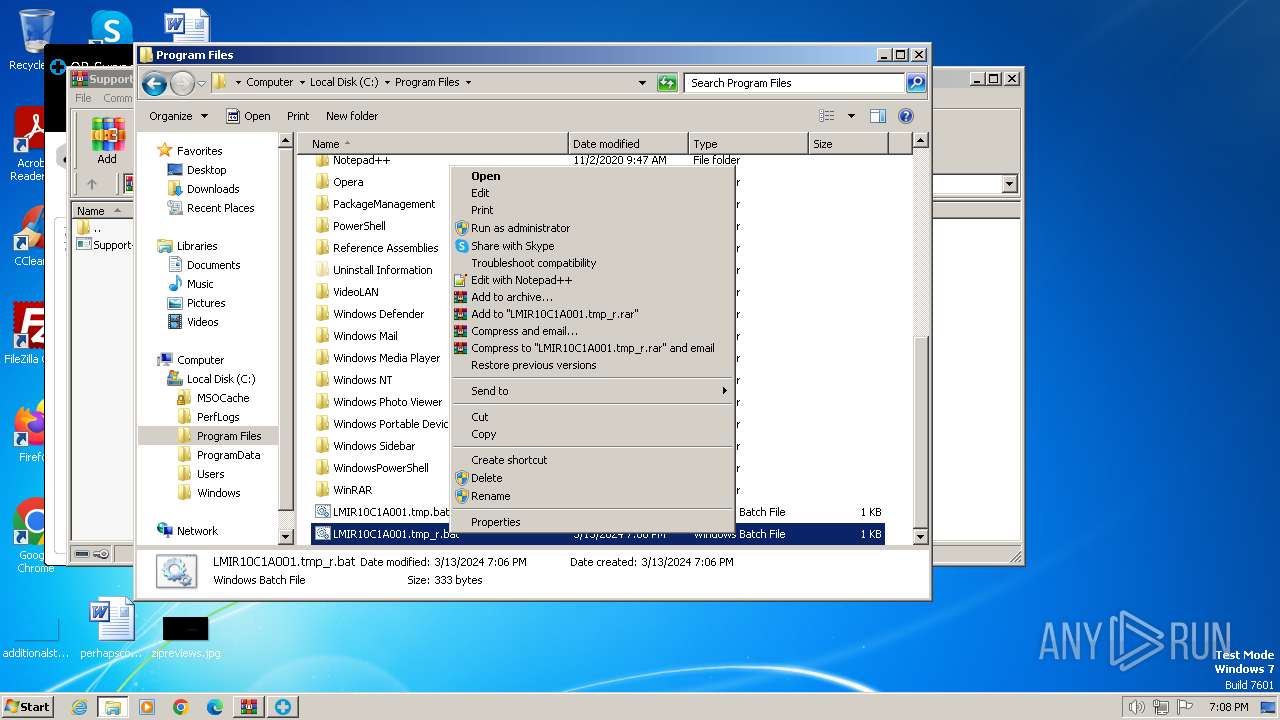Open the Action Center flag tray icon
The height and width of the screenshot is (720, 1280).
(x=1186, y=707)
